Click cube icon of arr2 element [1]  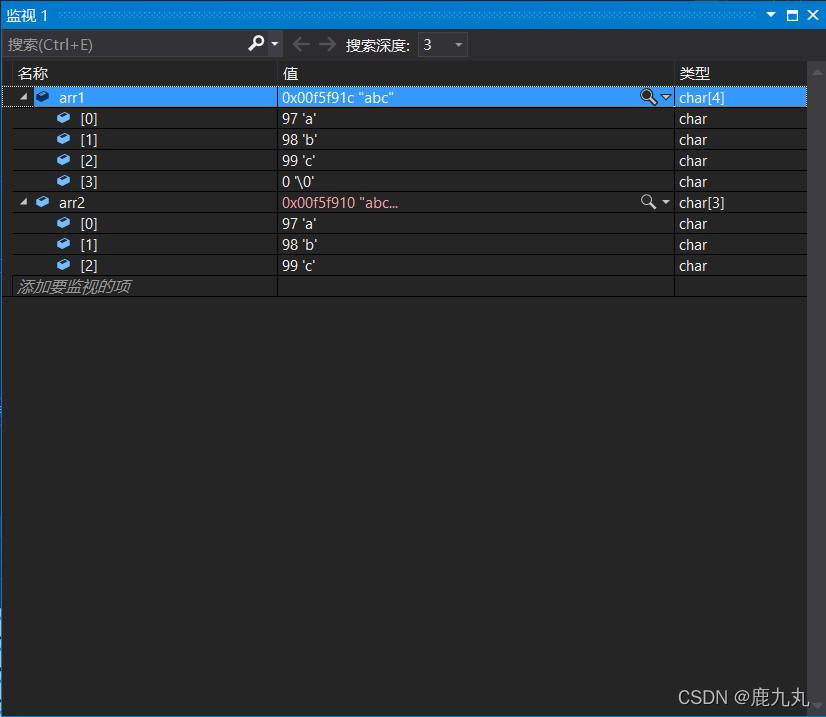(x=64, y=244)
